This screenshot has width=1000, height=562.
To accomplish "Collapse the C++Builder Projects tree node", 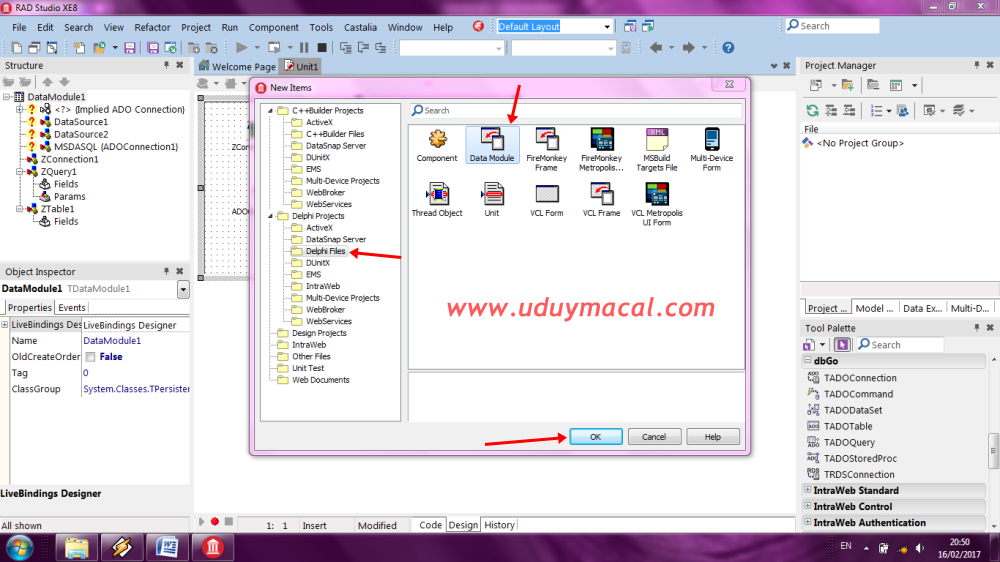I will (270, 110).
